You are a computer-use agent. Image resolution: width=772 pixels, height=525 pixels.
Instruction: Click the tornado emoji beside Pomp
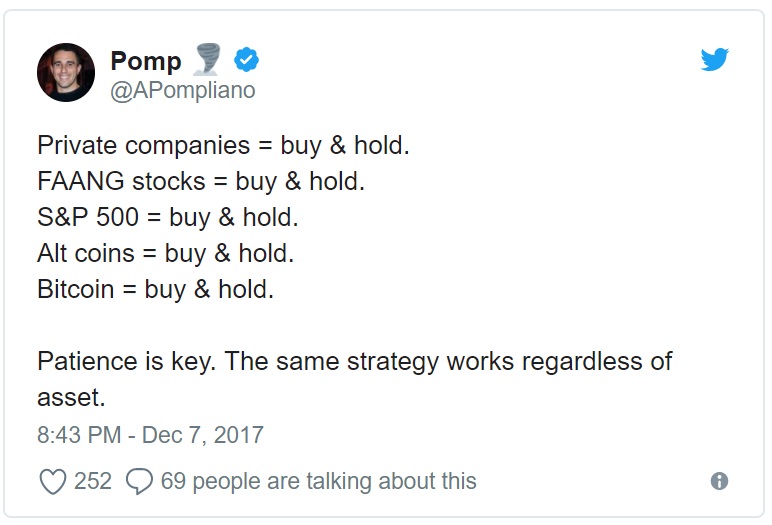(x=207, y=59)
